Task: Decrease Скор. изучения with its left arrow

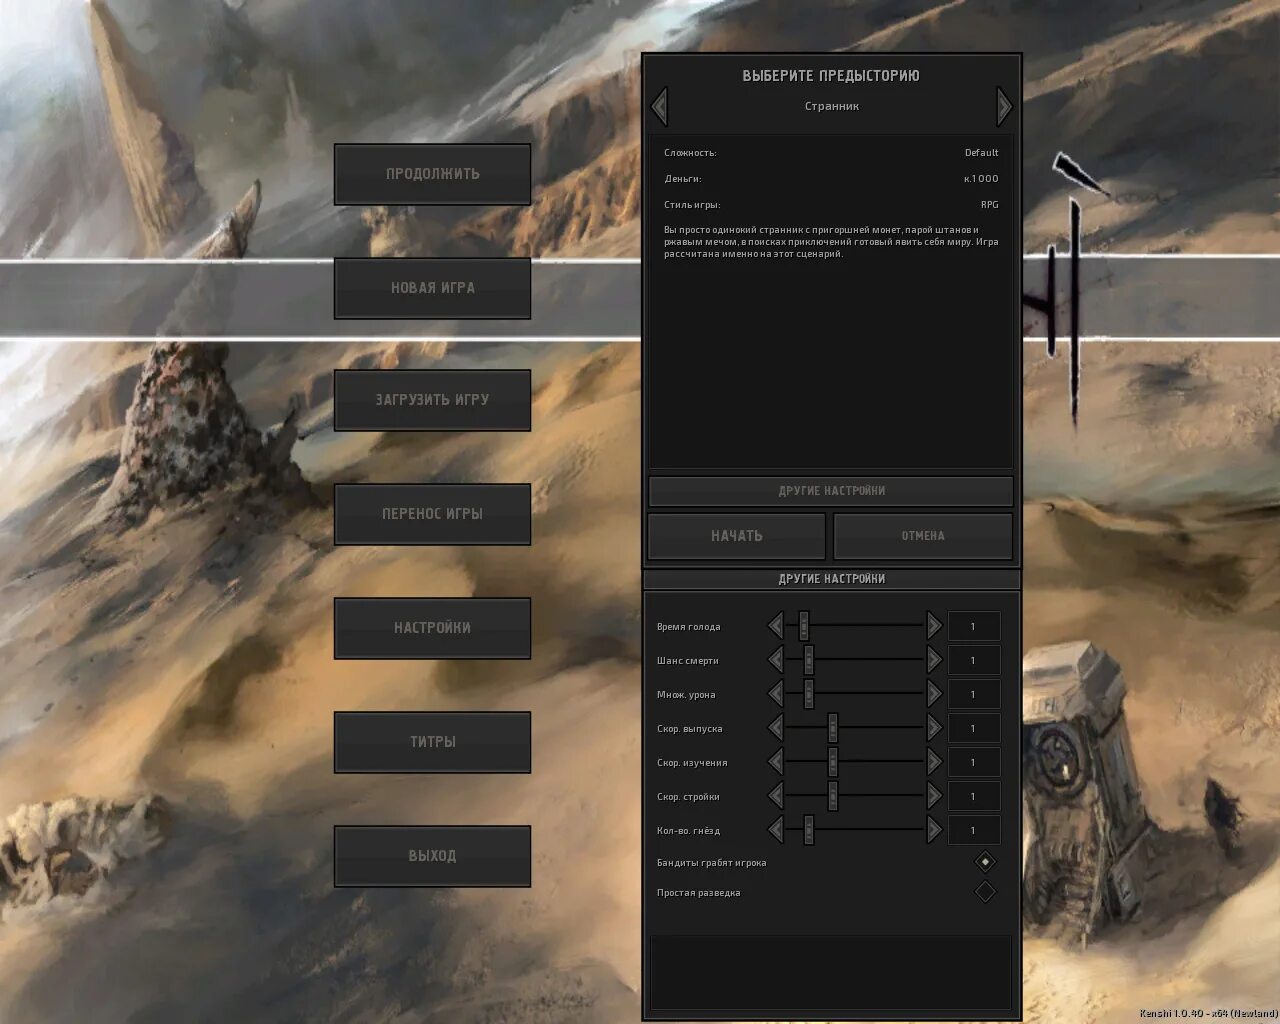Action: click(776, 762)
